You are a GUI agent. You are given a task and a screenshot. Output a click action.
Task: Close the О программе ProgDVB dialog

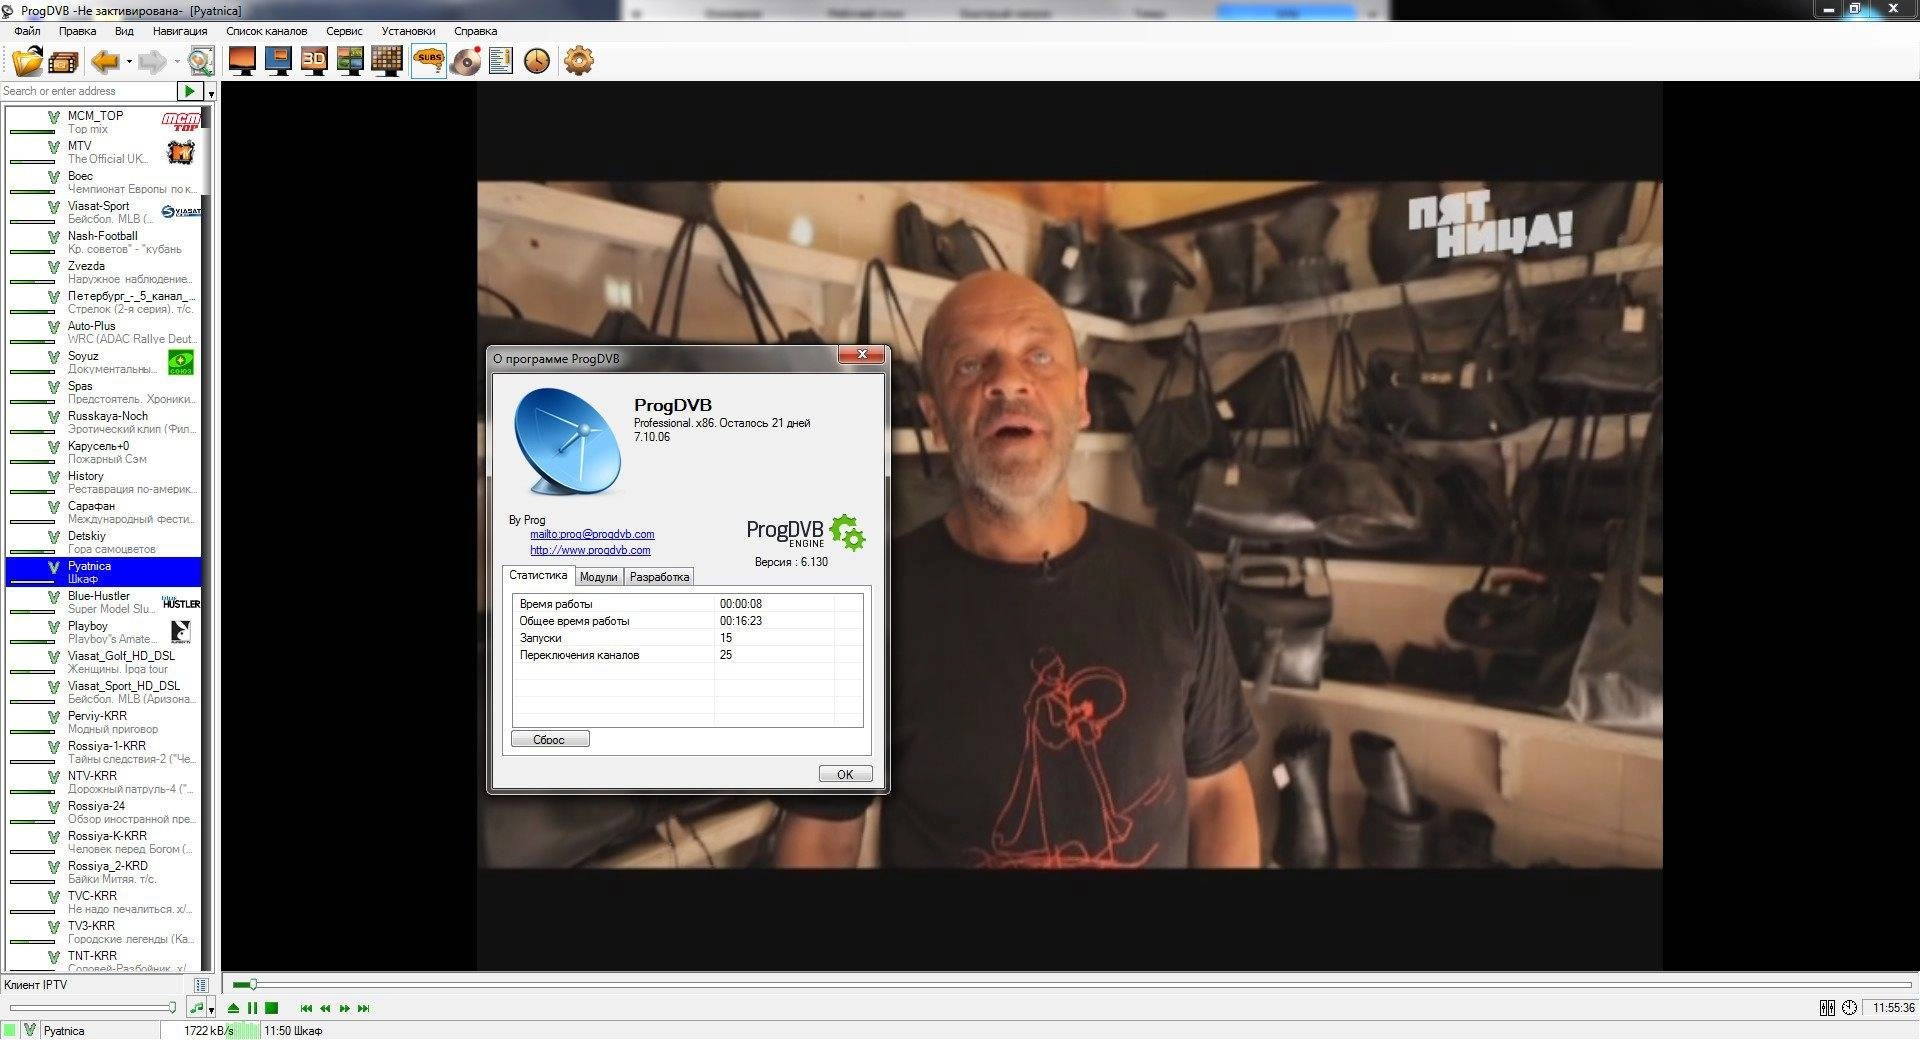point(861,355)
